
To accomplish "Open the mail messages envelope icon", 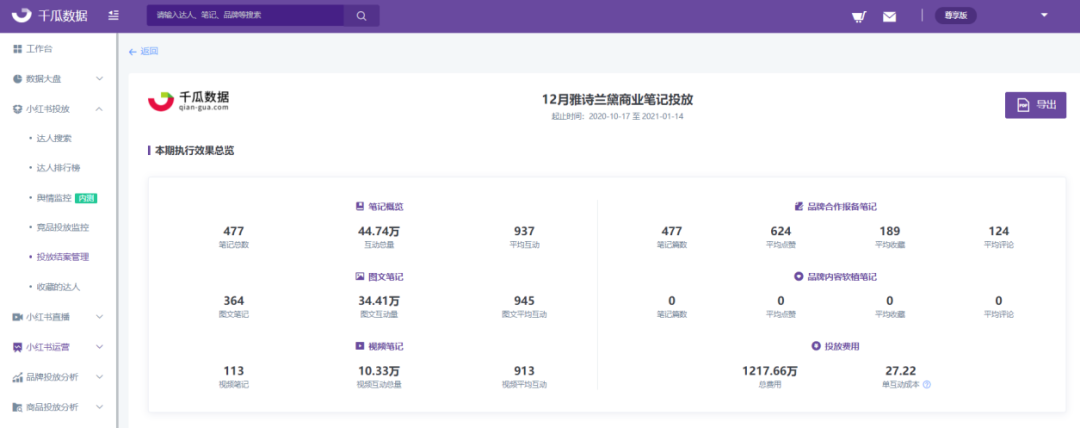I will point(889,16).
